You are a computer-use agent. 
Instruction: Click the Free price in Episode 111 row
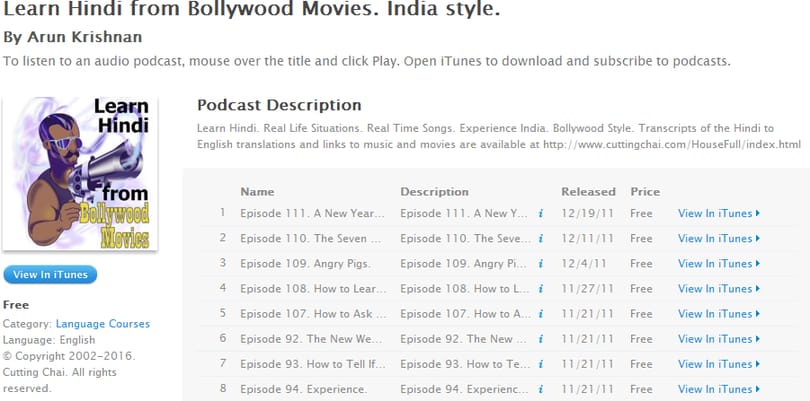[x=641, y=213]
